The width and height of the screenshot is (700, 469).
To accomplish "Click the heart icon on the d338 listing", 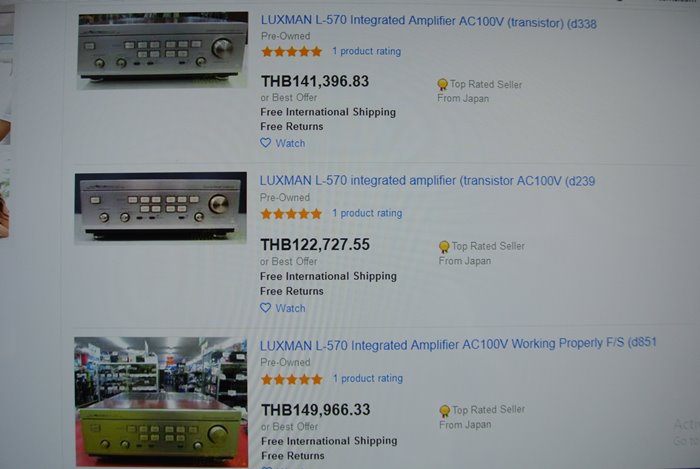I will coord(266,143).
